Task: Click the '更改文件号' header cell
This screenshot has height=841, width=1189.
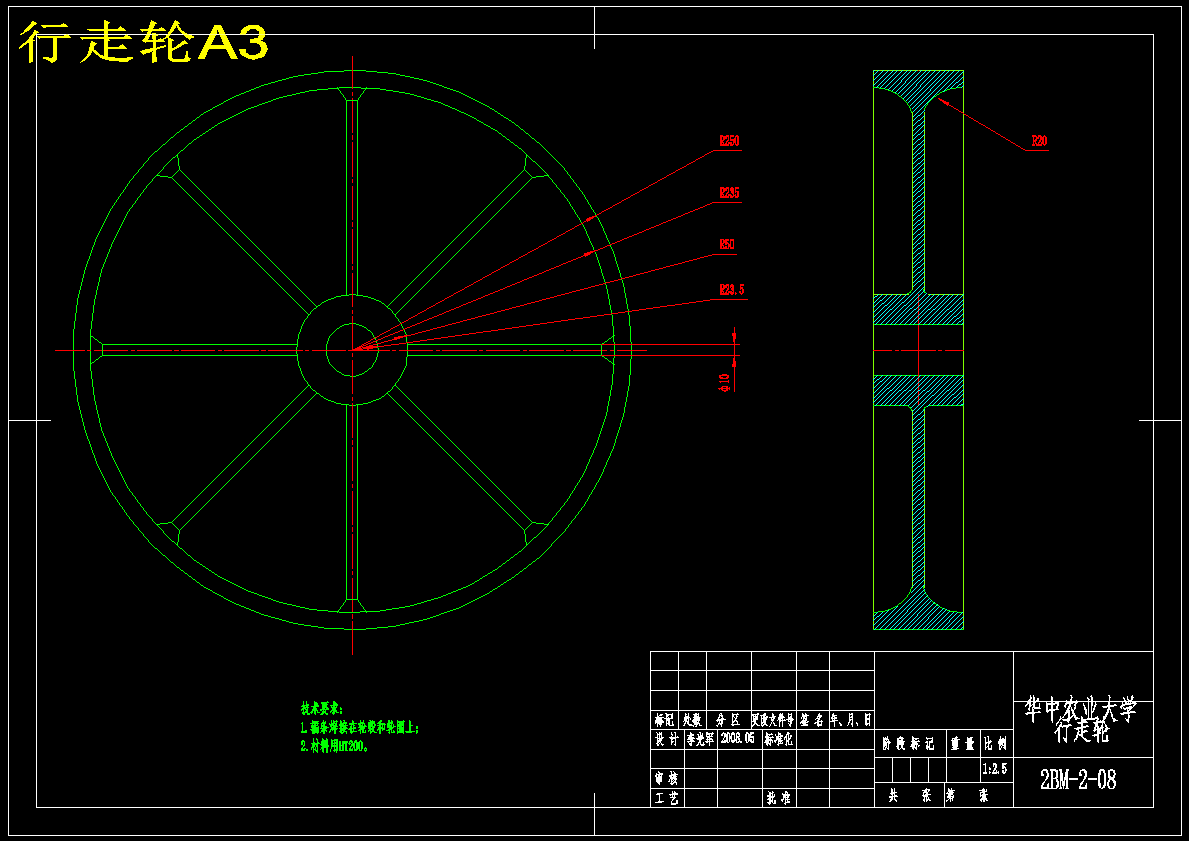Action: coord(773,720)
